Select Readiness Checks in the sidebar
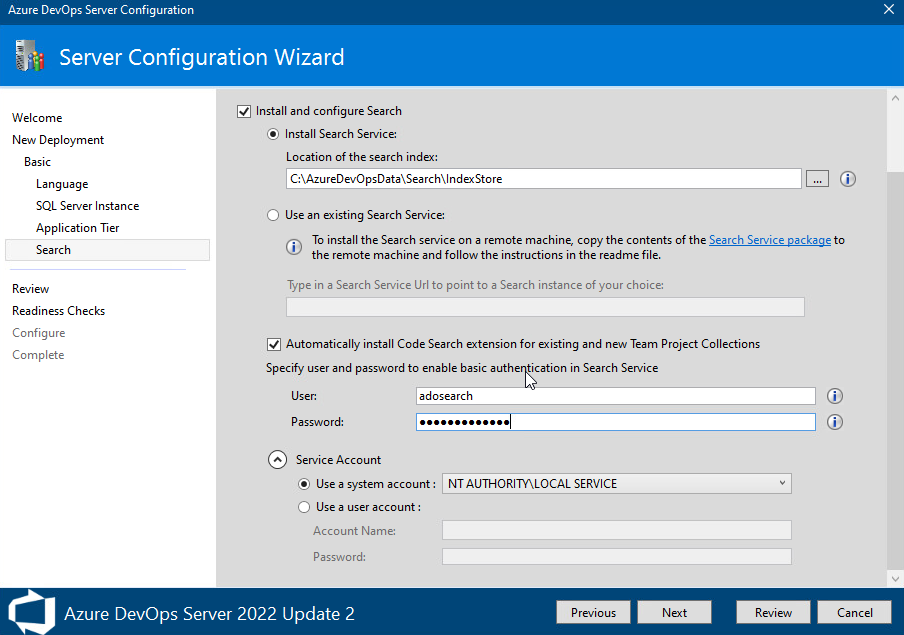 (58, 310)
